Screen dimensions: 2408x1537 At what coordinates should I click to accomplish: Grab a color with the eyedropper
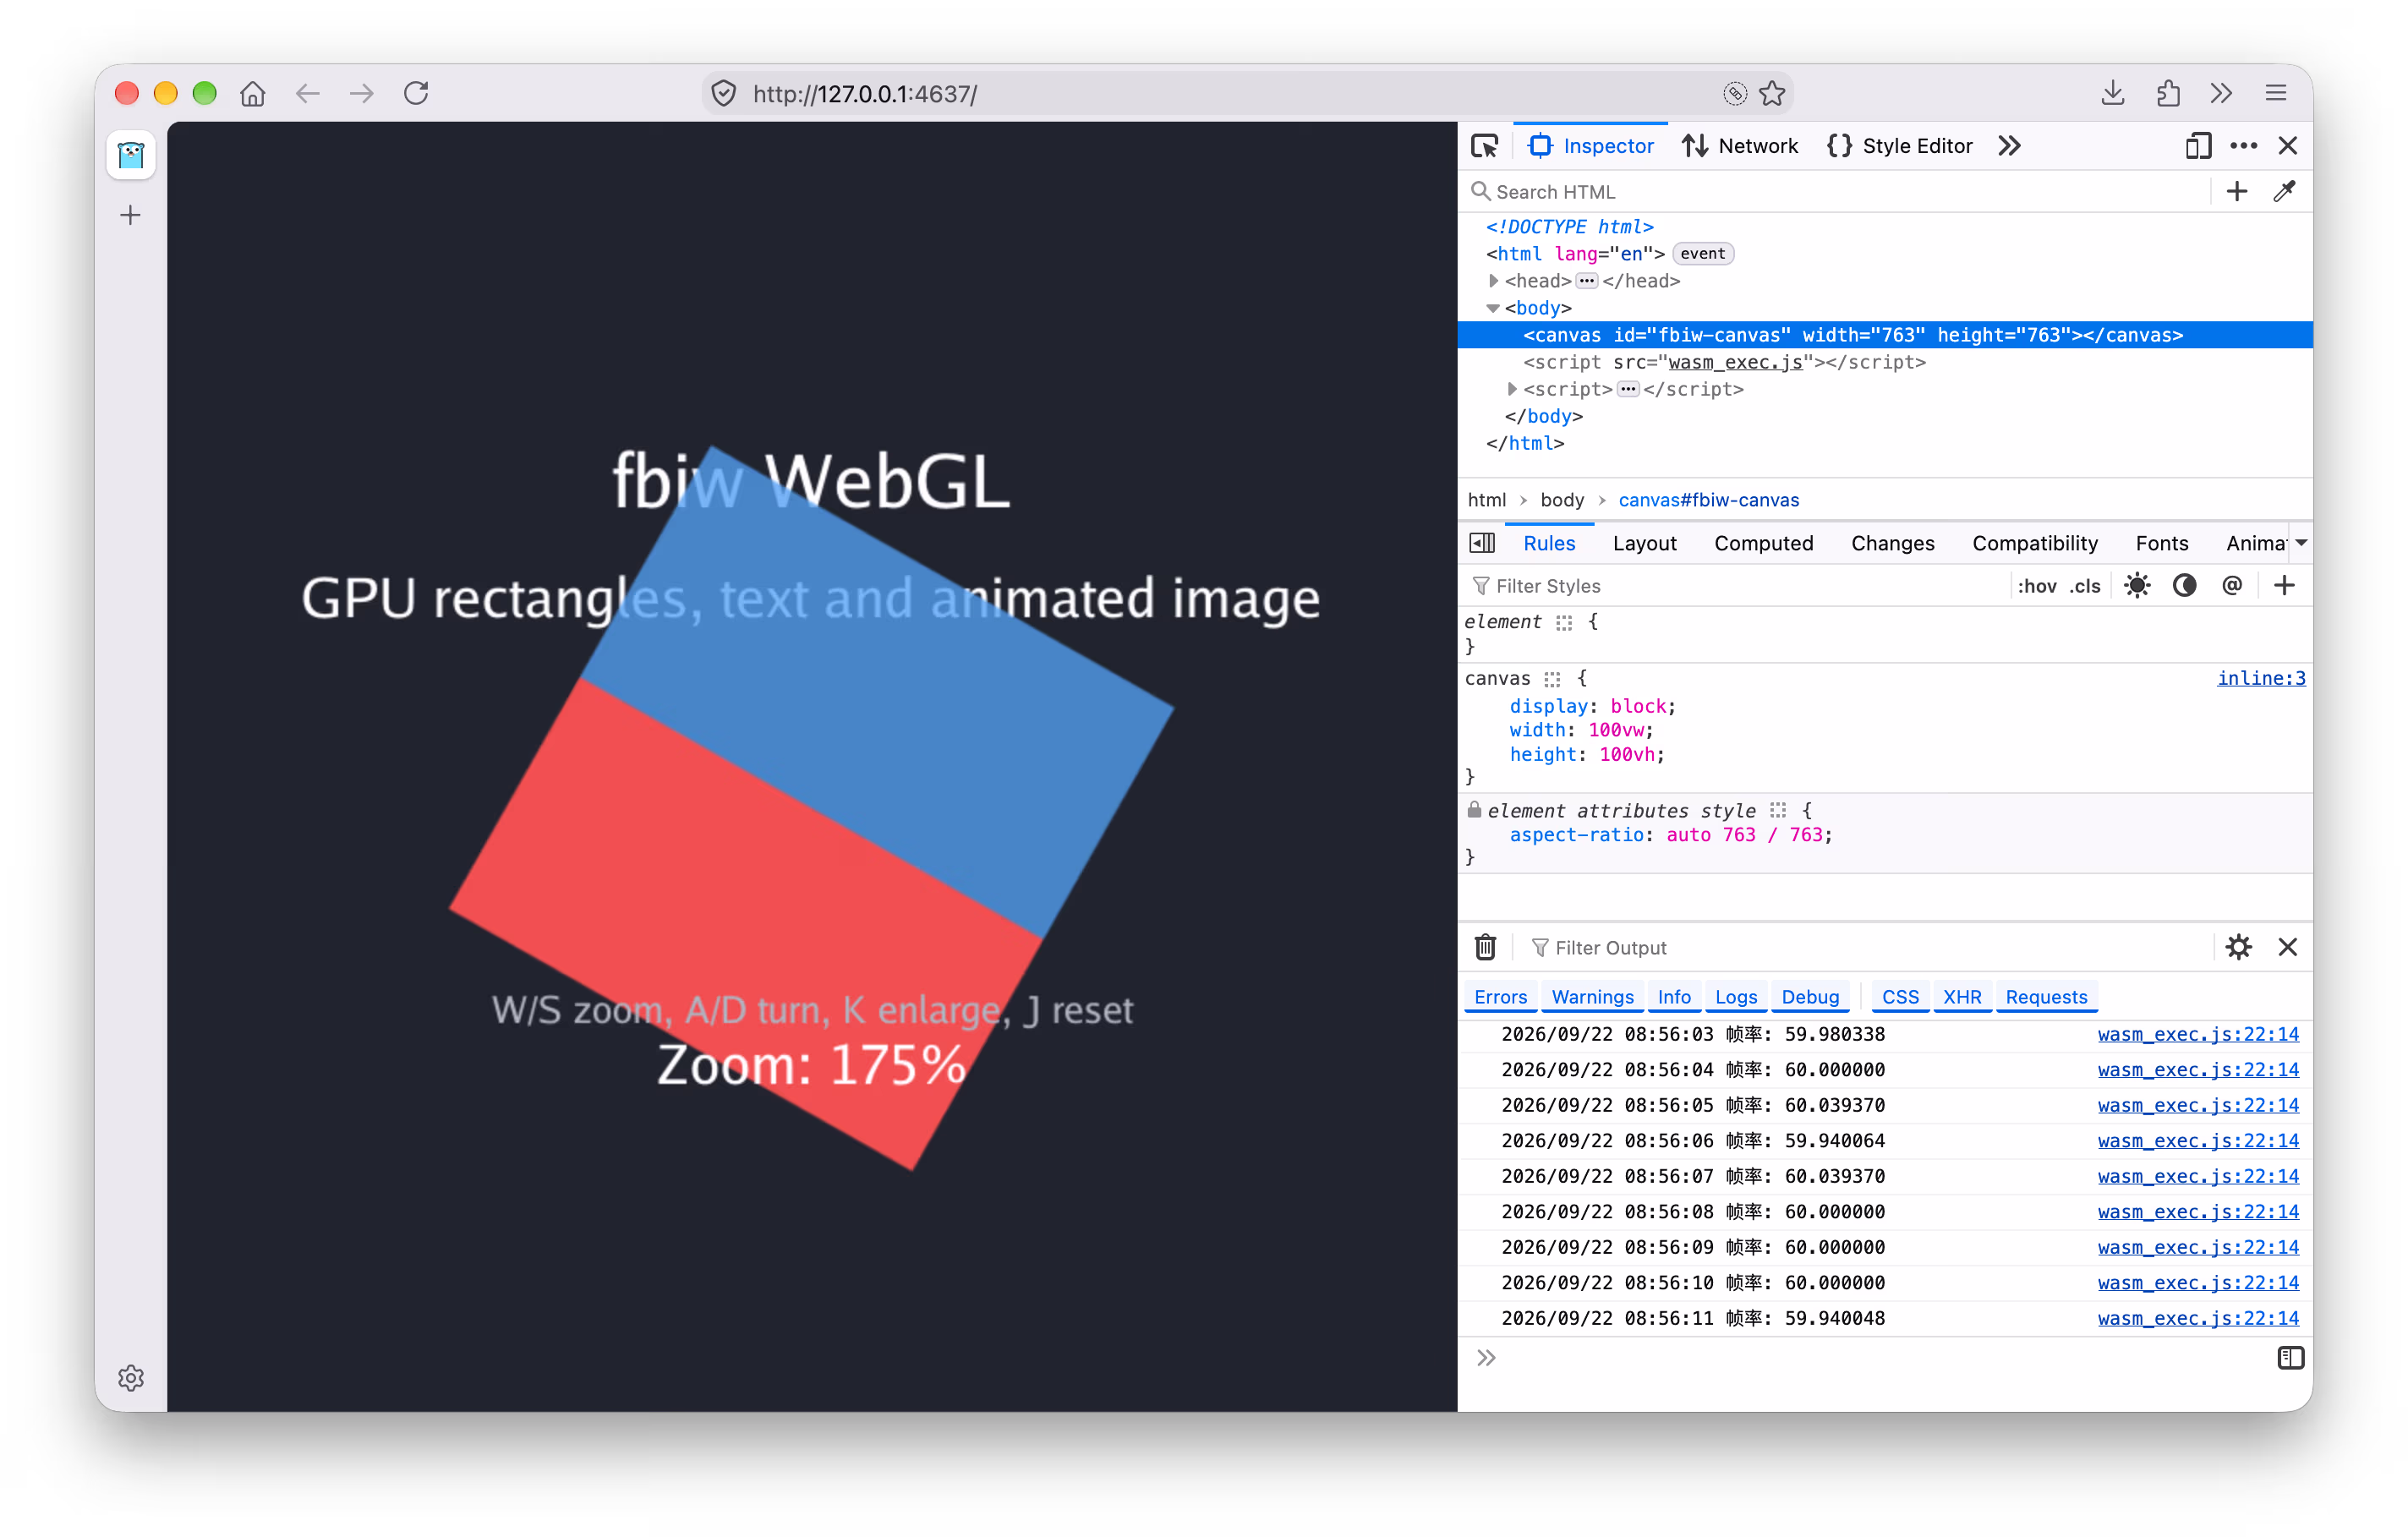pos(2284,191)
